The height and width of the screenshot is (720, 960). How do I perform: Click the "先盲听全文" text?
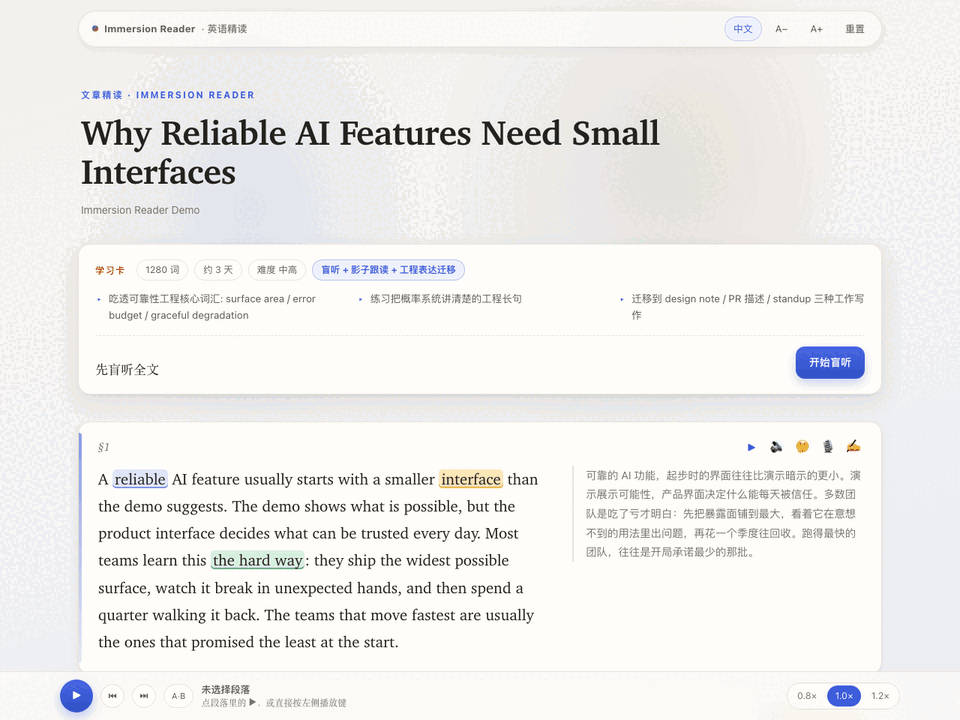pyautogui.click(x=127, y=370)
